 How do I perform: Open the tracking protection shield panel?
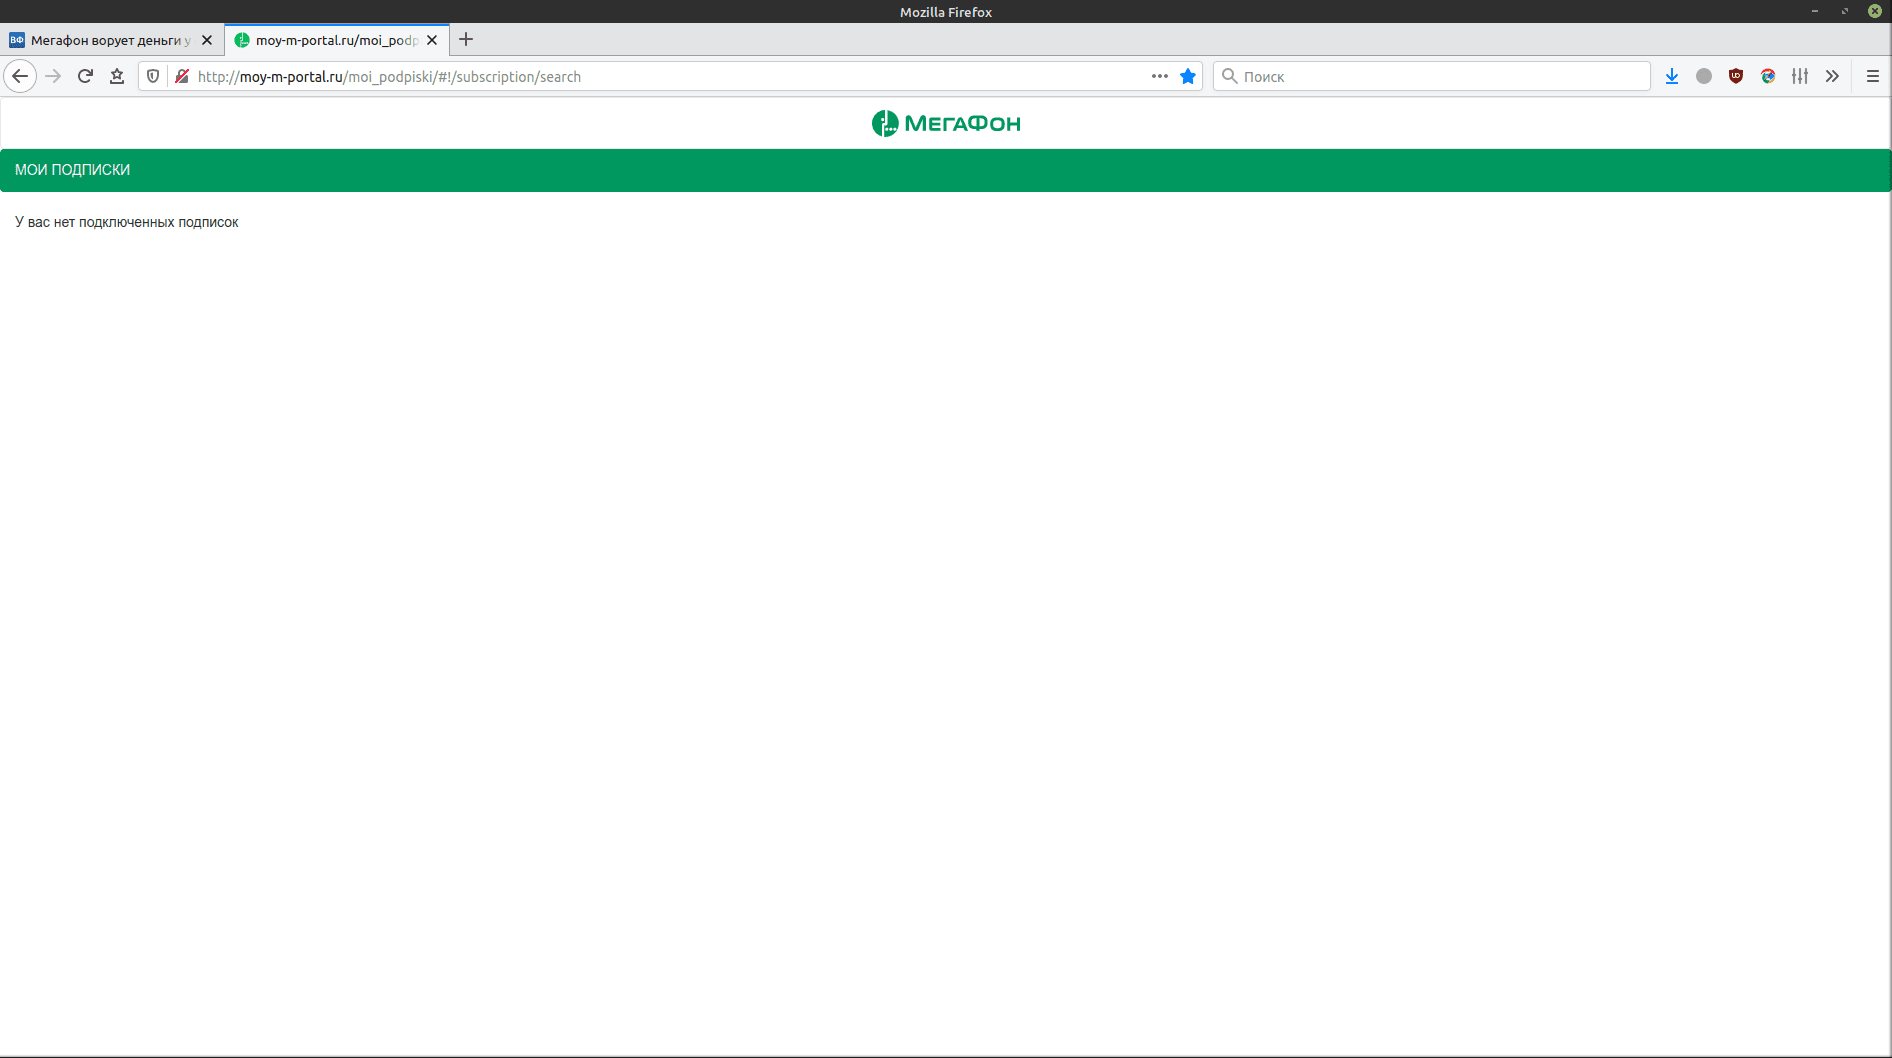point(153,76)
